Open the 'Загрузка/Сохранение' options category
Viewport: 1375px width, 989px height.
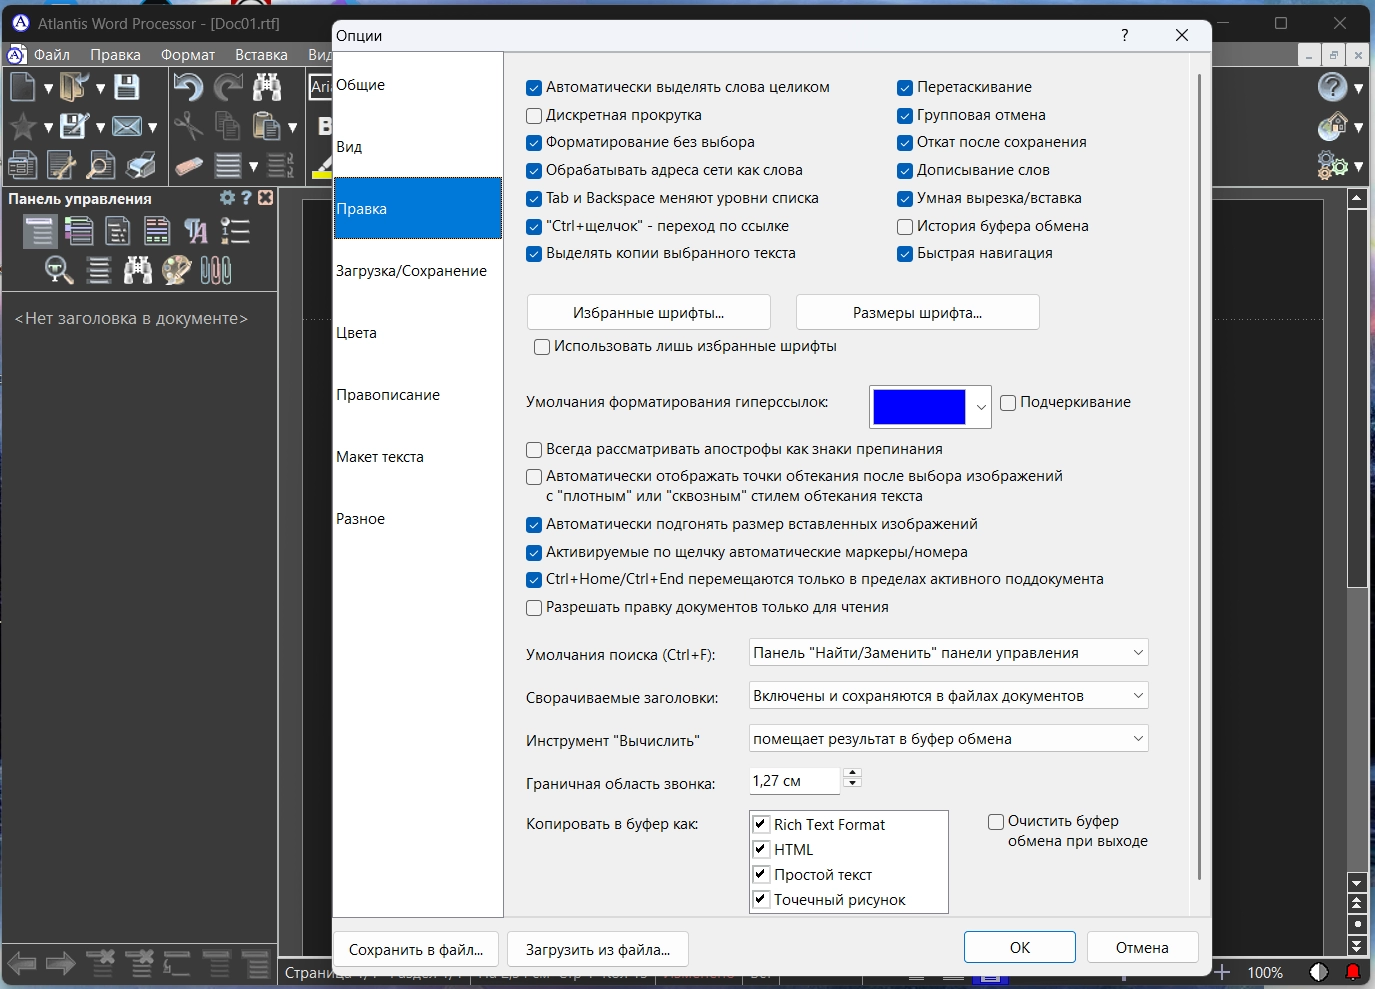click(418, 271)
